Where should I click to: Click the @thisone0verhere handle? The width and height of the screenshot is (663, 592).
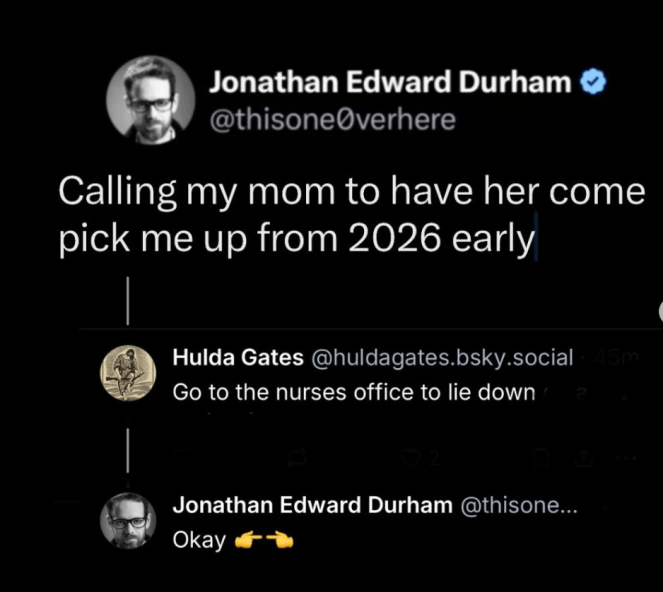click(331, 120)
